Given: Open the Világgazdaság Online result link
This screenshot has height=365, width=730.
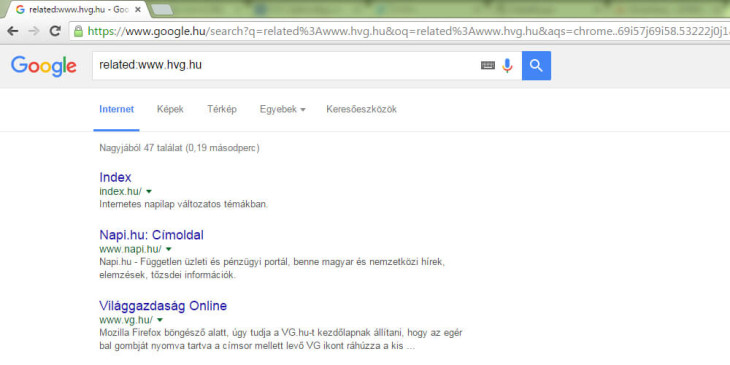Looking at the screenshot, I should pyautogui.click(x=163, y=306).
